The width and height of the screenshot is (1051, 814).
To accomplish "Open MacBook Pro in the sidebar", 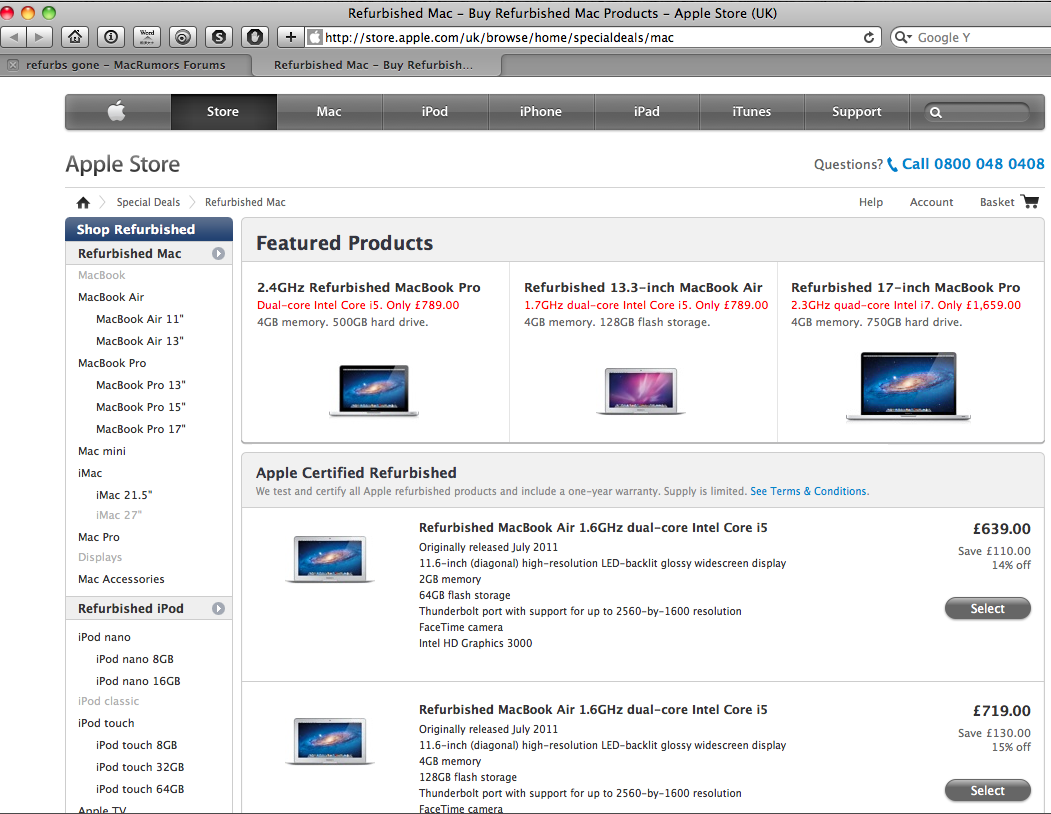I will (112, 363).
